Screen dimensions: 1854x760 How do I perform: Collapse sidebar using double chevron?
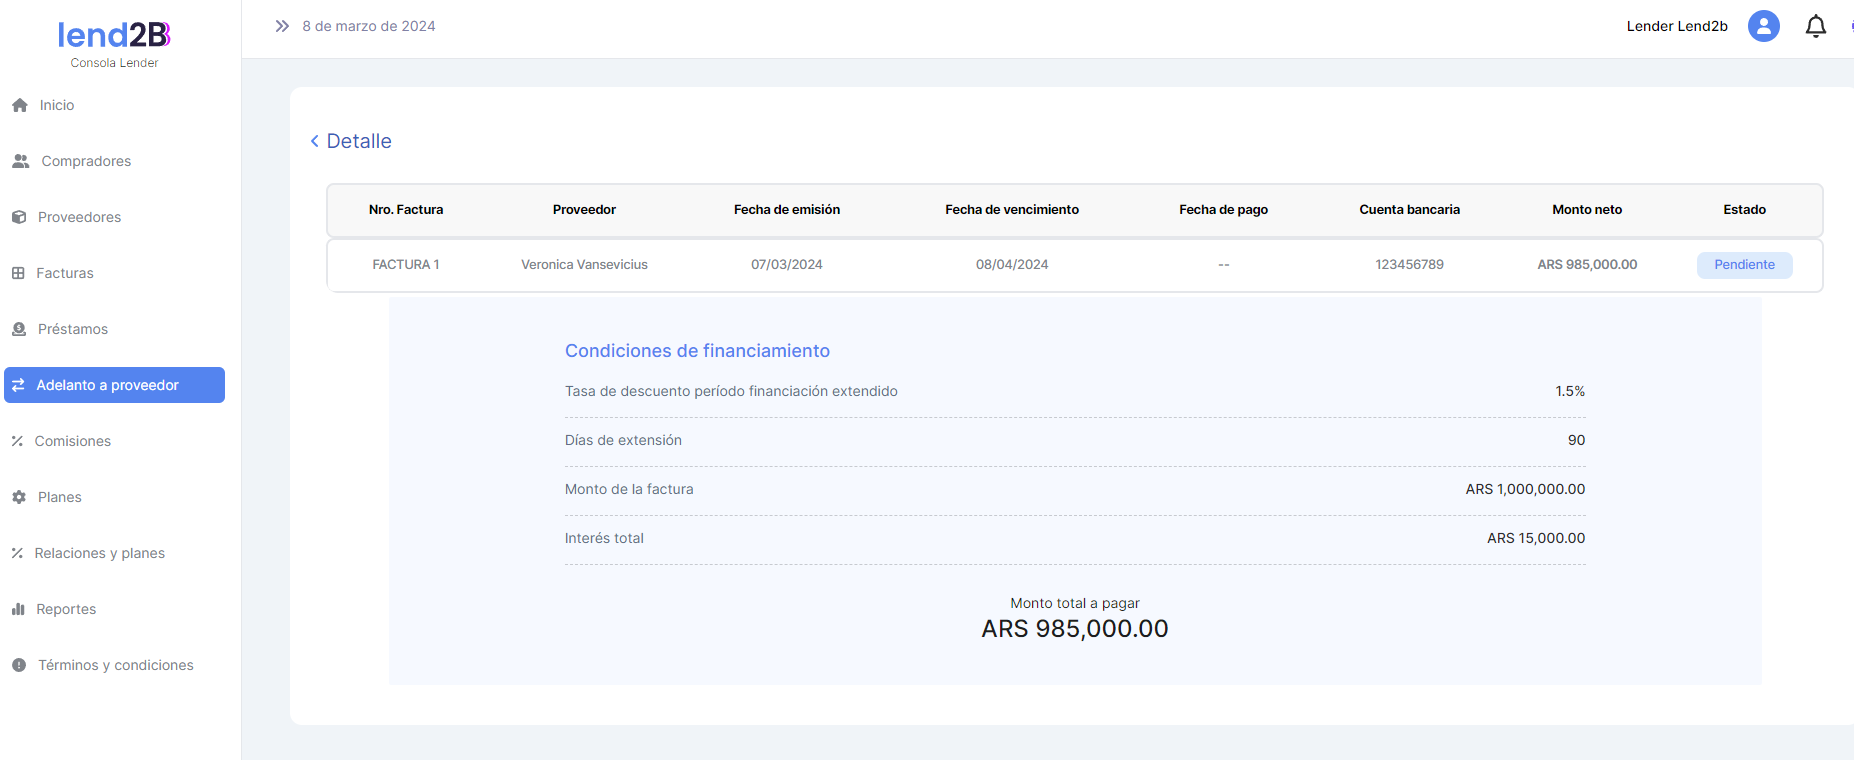(x=282, y=26)
